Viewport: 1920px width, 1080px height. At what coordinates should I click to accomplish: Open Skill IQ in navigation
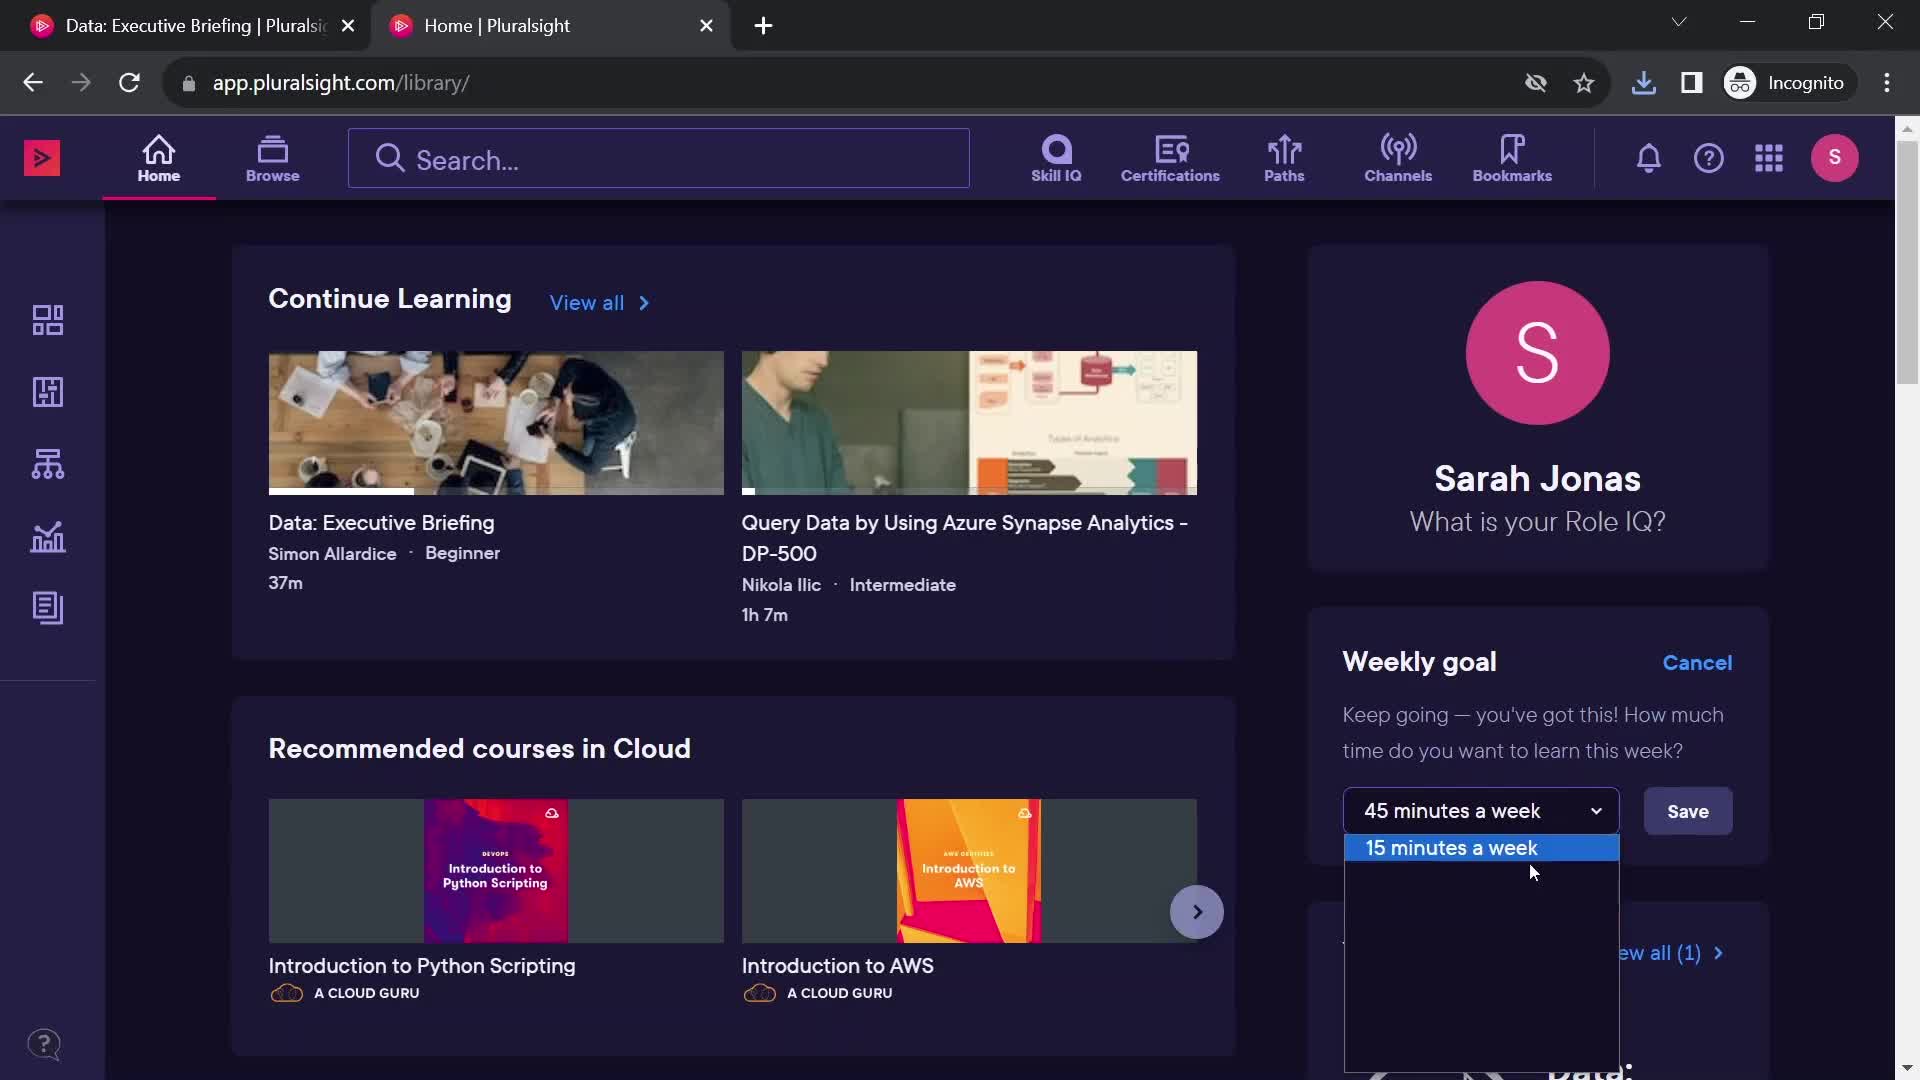pyautogui.click(x=1056, y=159)
